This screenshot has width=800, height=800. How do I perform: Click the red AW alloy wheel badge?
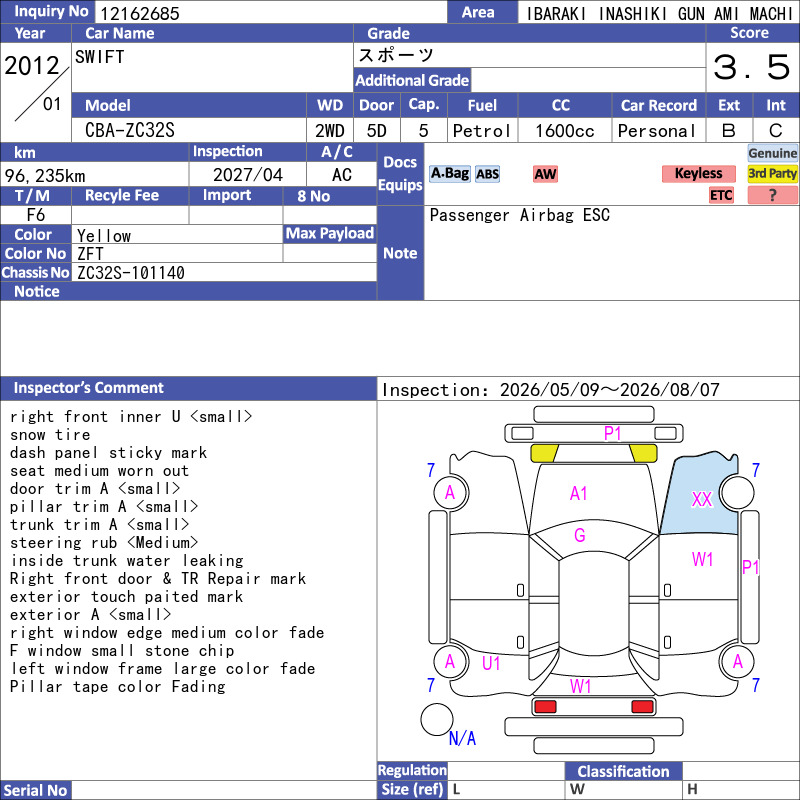(x=545, y=174)
